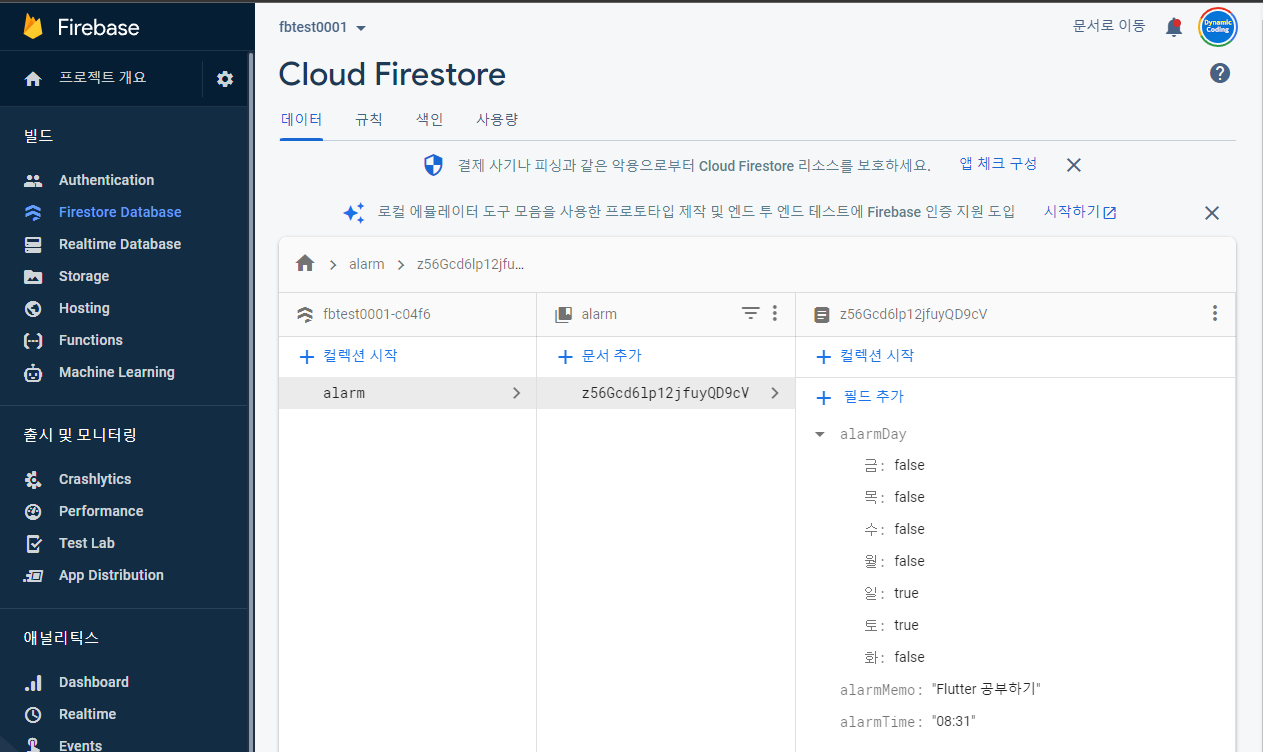Click the 수: false field
Viewport: 1263px width, 752px height.
pyautogui.click(x=894, y=529)
